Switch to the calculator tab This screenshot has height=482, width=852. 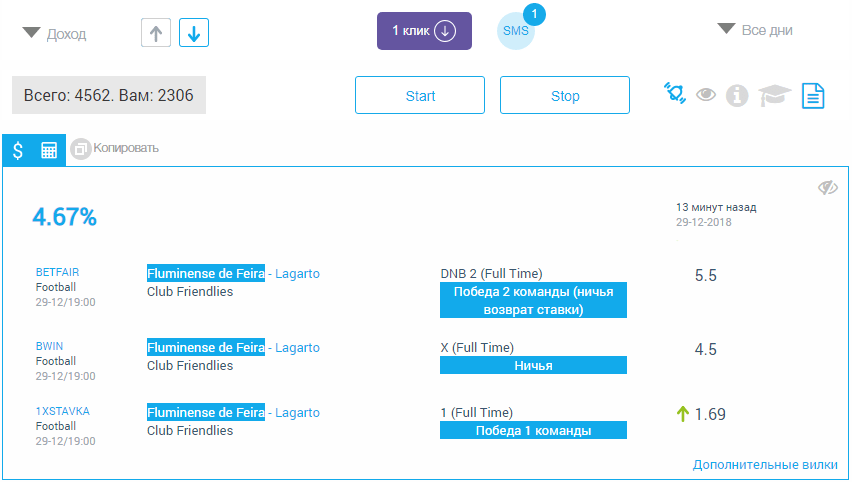[49, 151]
